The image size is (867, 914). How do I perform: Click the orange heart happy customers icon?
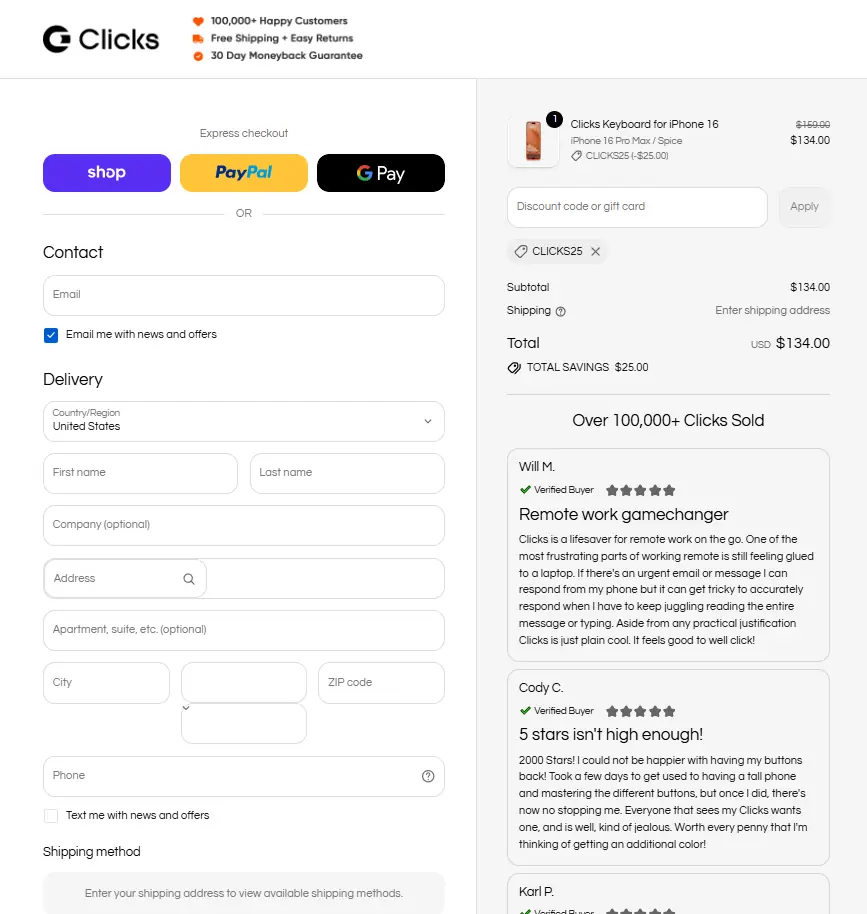(x=198, y=22)
